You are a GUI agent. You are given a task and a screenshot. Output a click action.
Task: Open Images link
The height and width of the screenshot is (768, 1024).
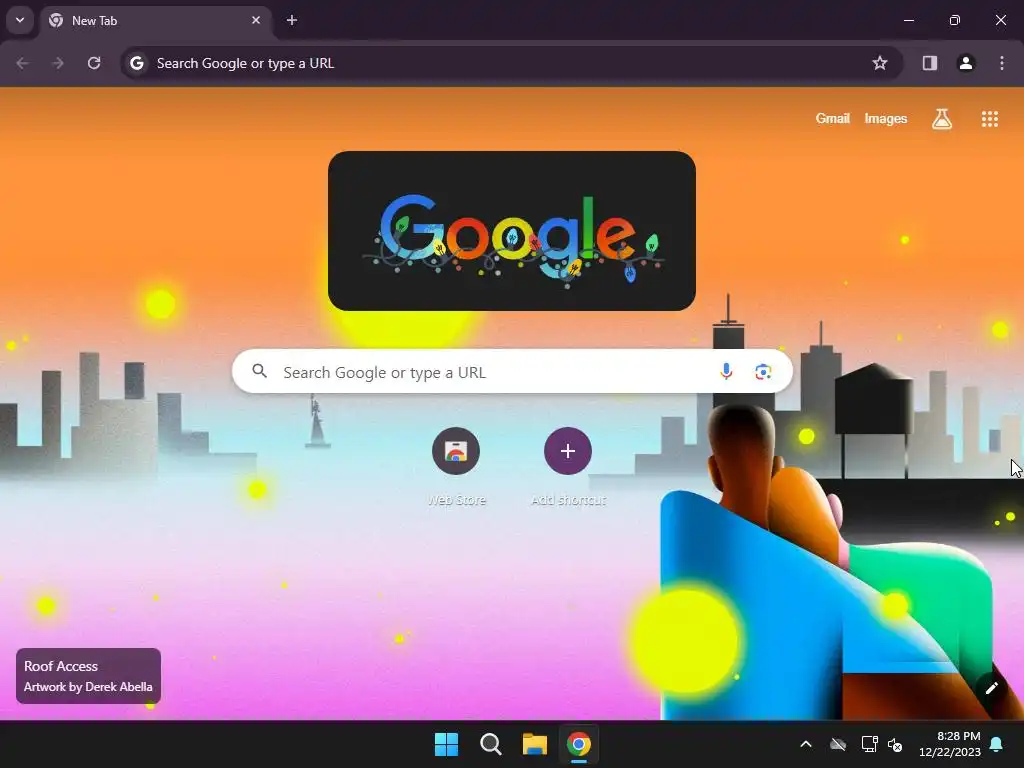[886, 119]
